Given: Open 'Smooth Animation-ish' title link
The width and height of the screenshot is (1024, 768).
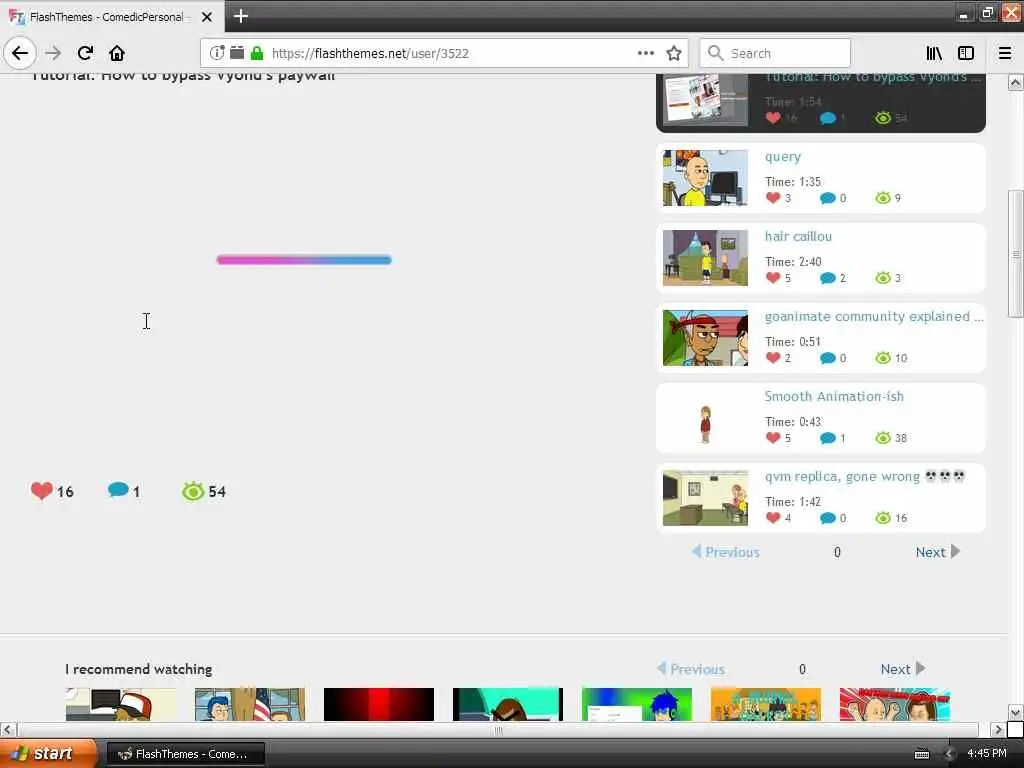Looking at the screenshot, I should (834, 396).
